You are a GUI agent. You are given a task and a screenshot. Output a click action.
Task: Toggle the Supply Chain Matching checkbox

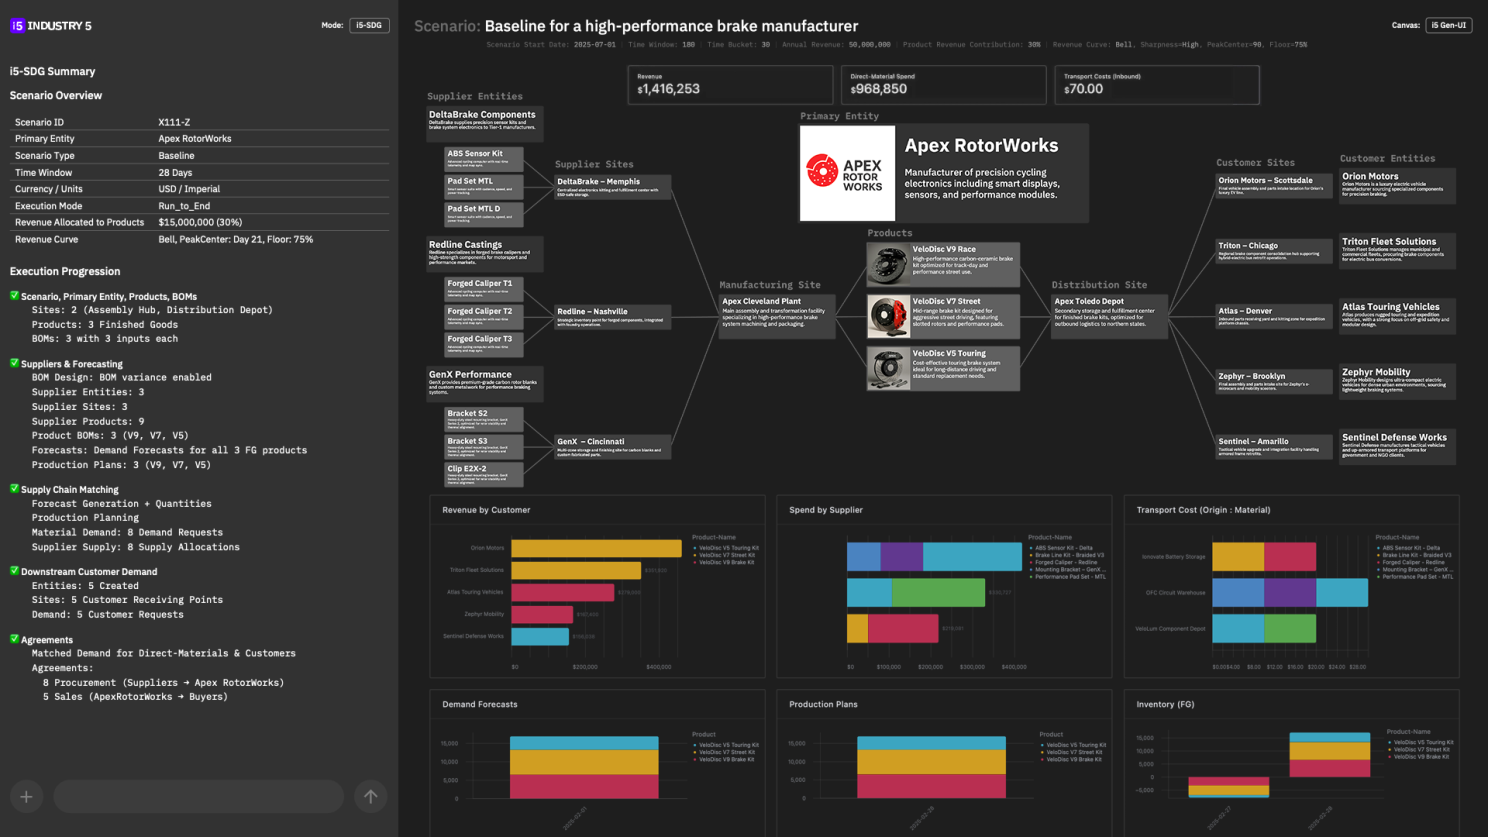click(14, 489)
